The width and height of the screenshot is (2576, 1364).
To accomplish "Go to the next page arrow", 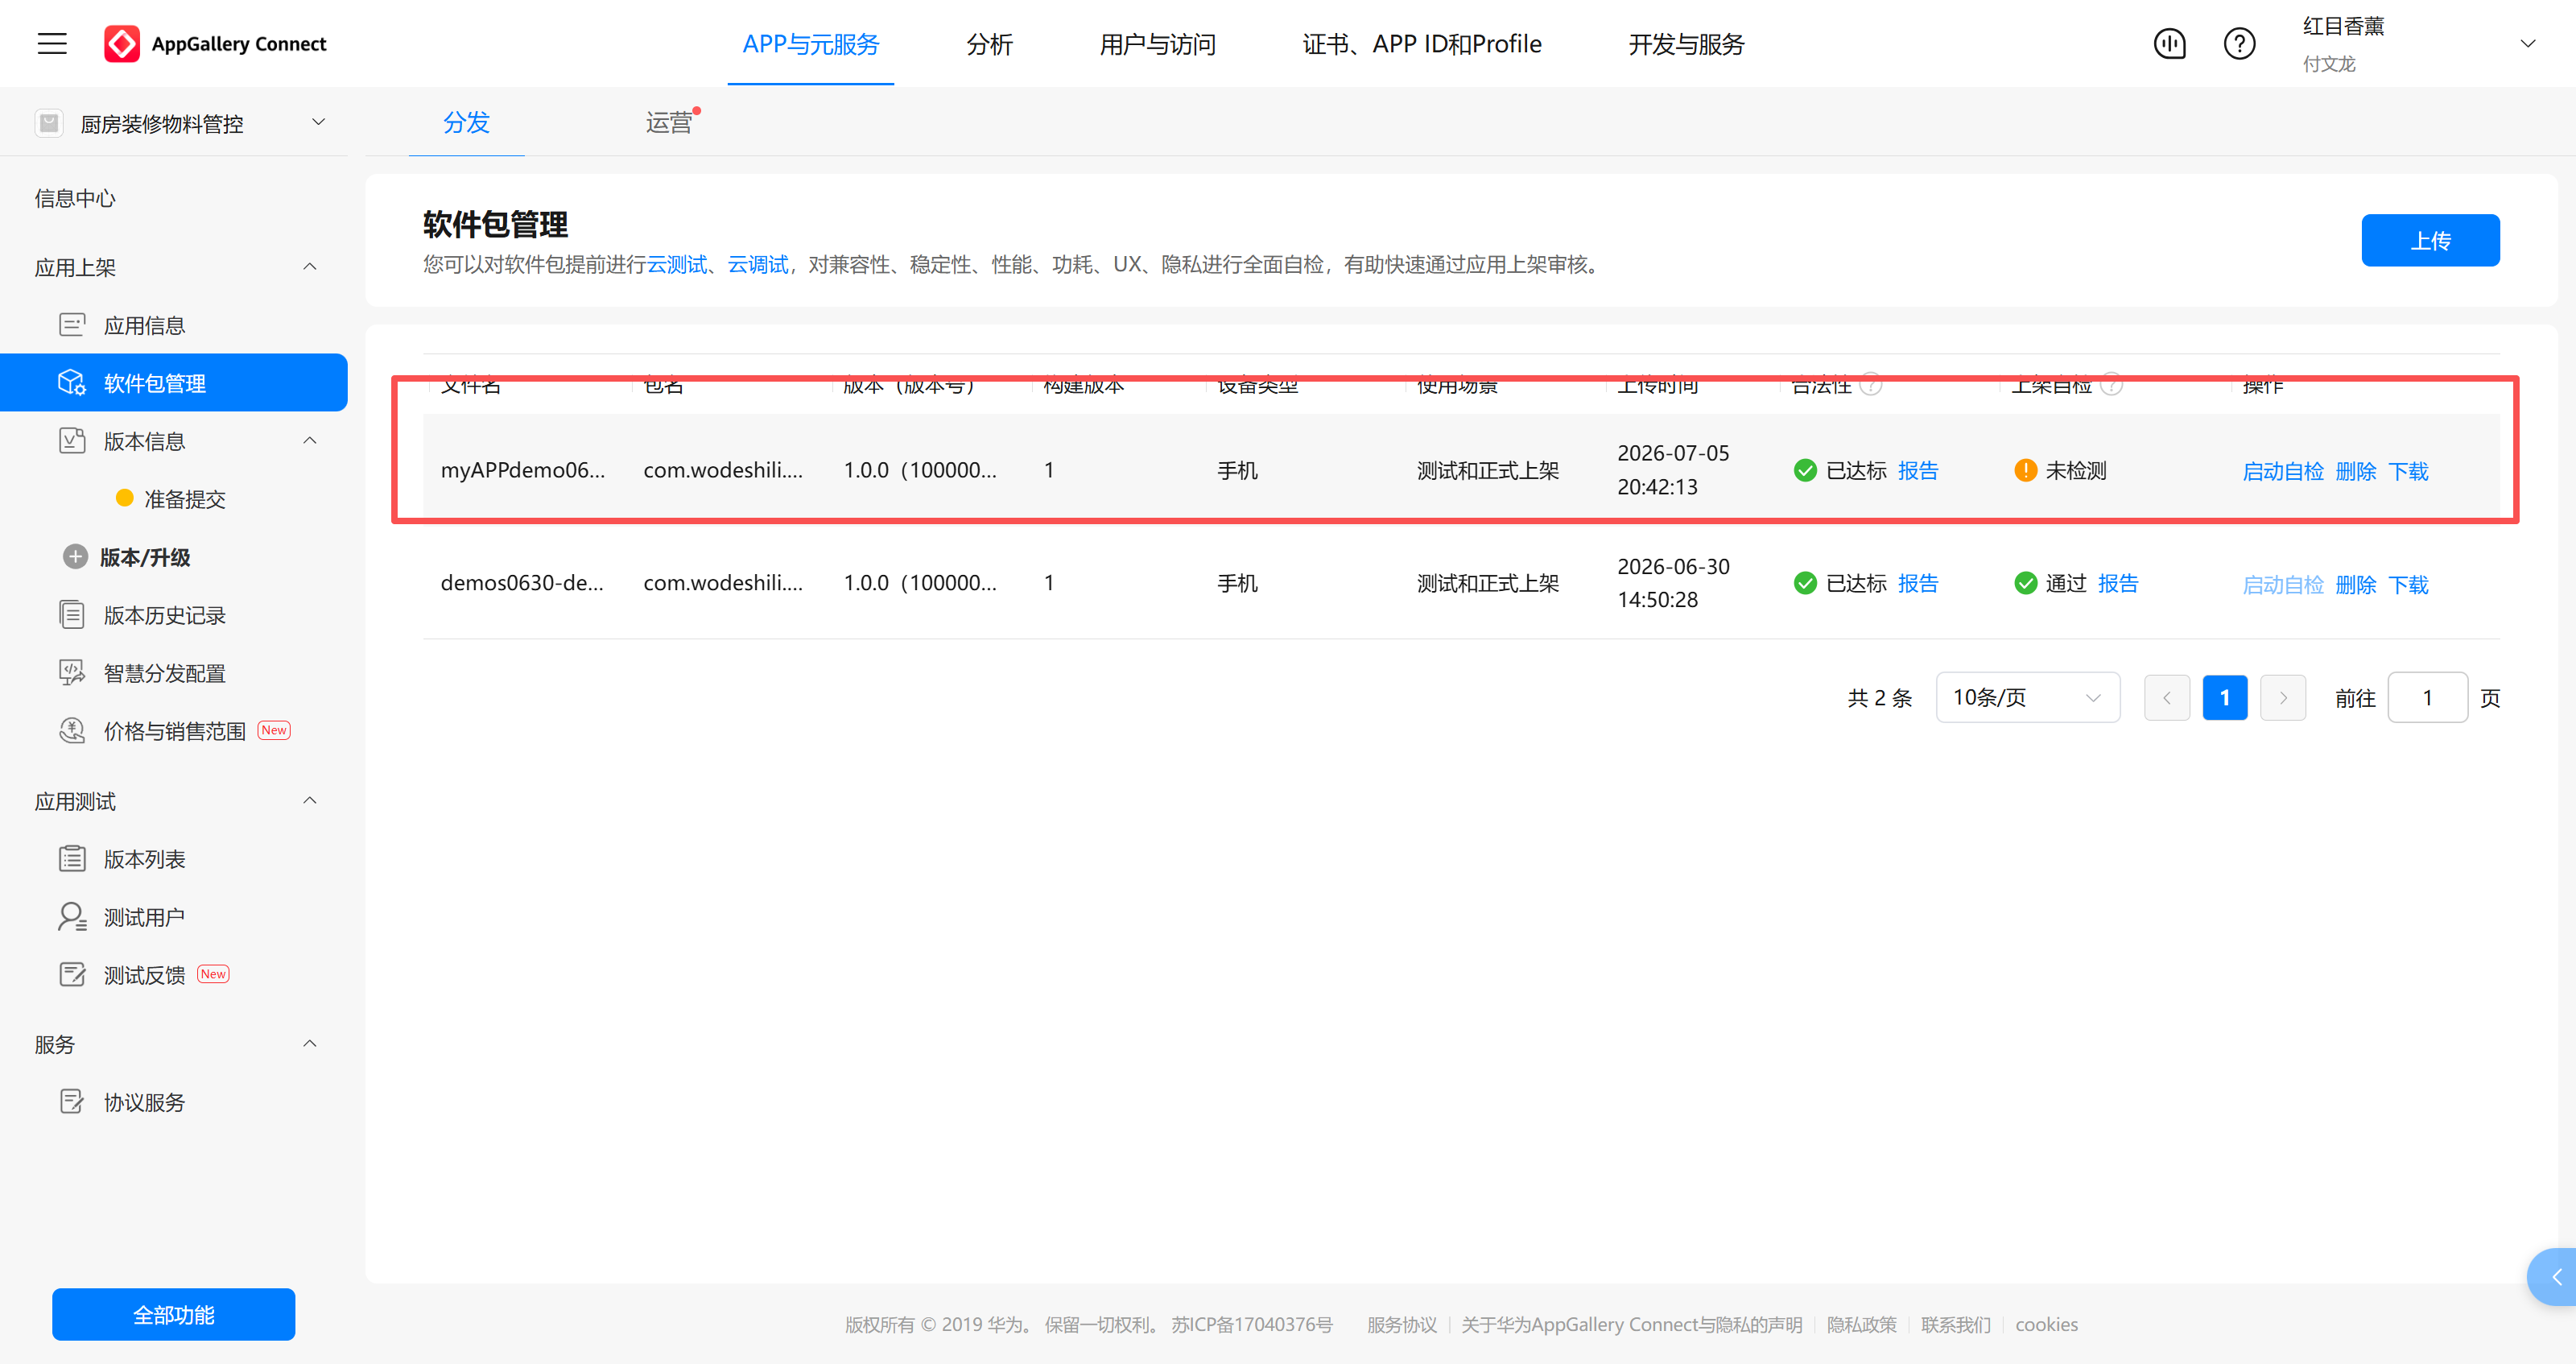I will coord(2282,698).
